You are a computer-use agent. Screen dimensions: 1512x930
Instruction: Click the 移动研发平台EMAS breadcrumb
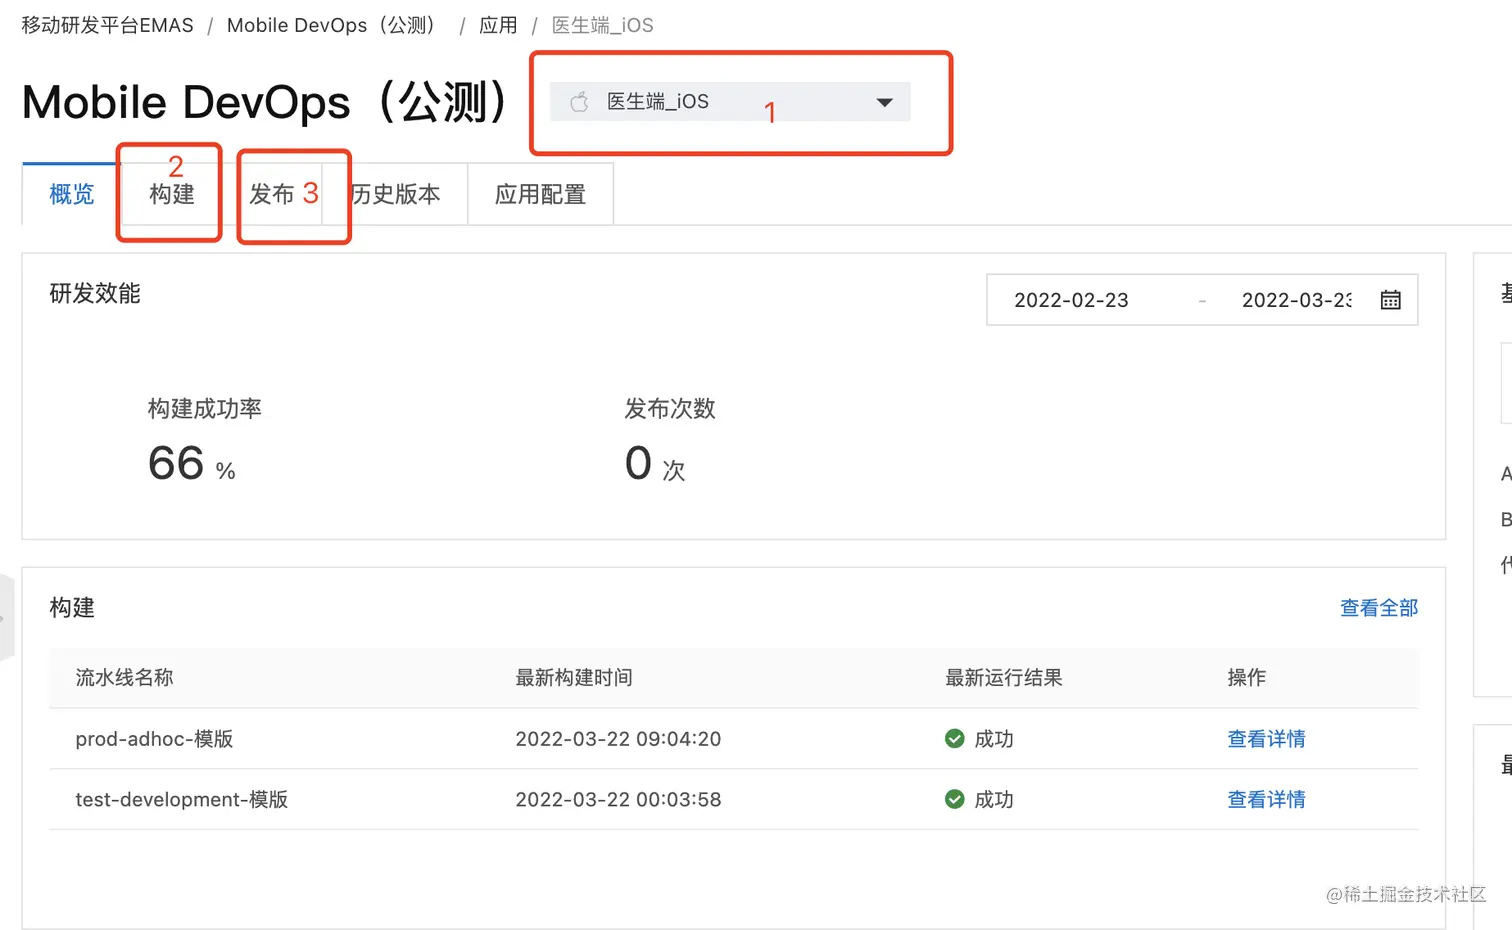coord(108,25)
